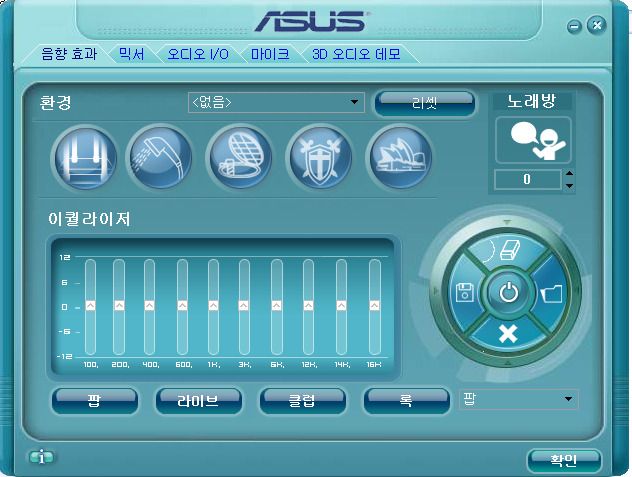The width and height of the screenshot is (632, 477).
Task: Minimize the ASUS audio window
Action: [x=574, y=27]
